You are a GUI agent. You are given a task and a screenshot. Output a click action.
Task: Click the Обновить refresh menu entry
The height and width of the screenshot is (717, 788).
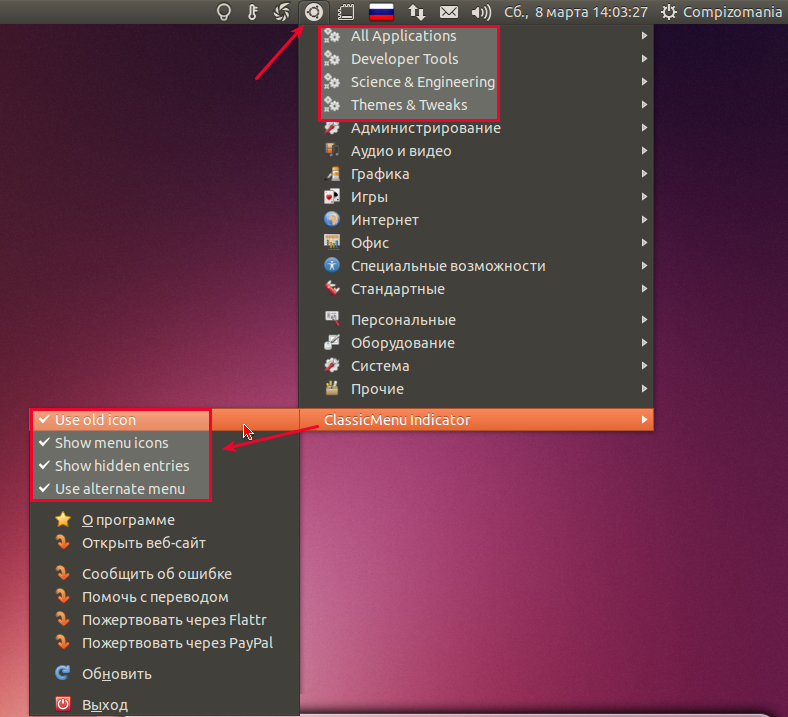pos(165,673)
